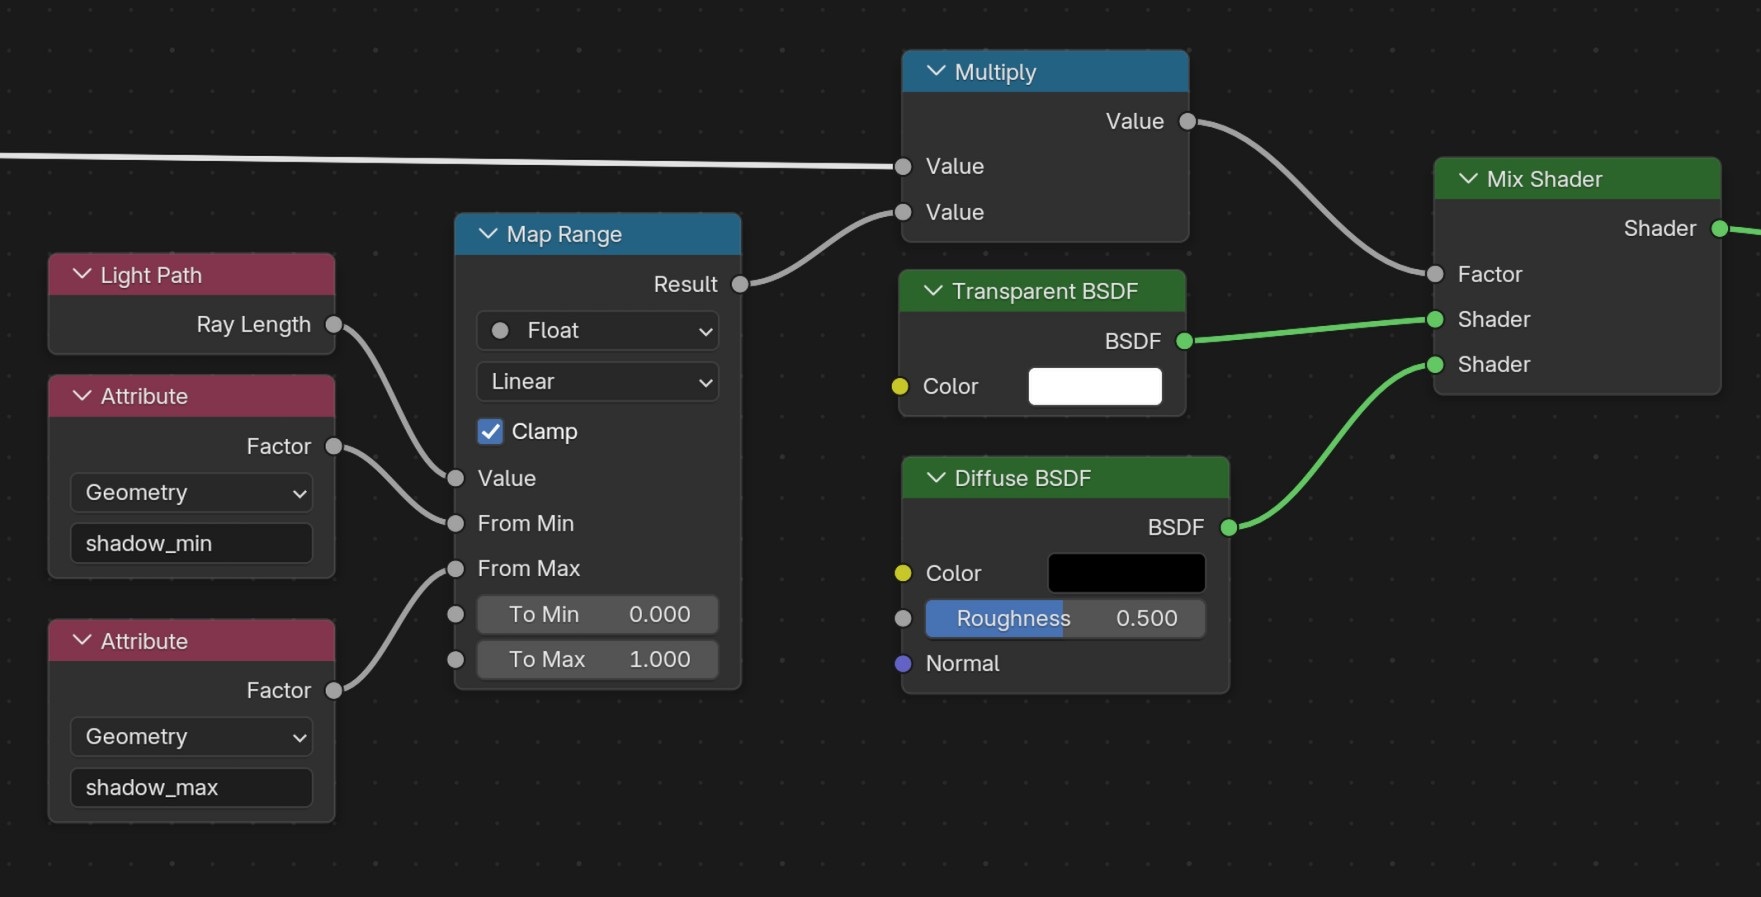Toggle the Clamp checkbox in Map Range
The height and width of the screenshot is (897, 1761).
(x=490, y=431)
